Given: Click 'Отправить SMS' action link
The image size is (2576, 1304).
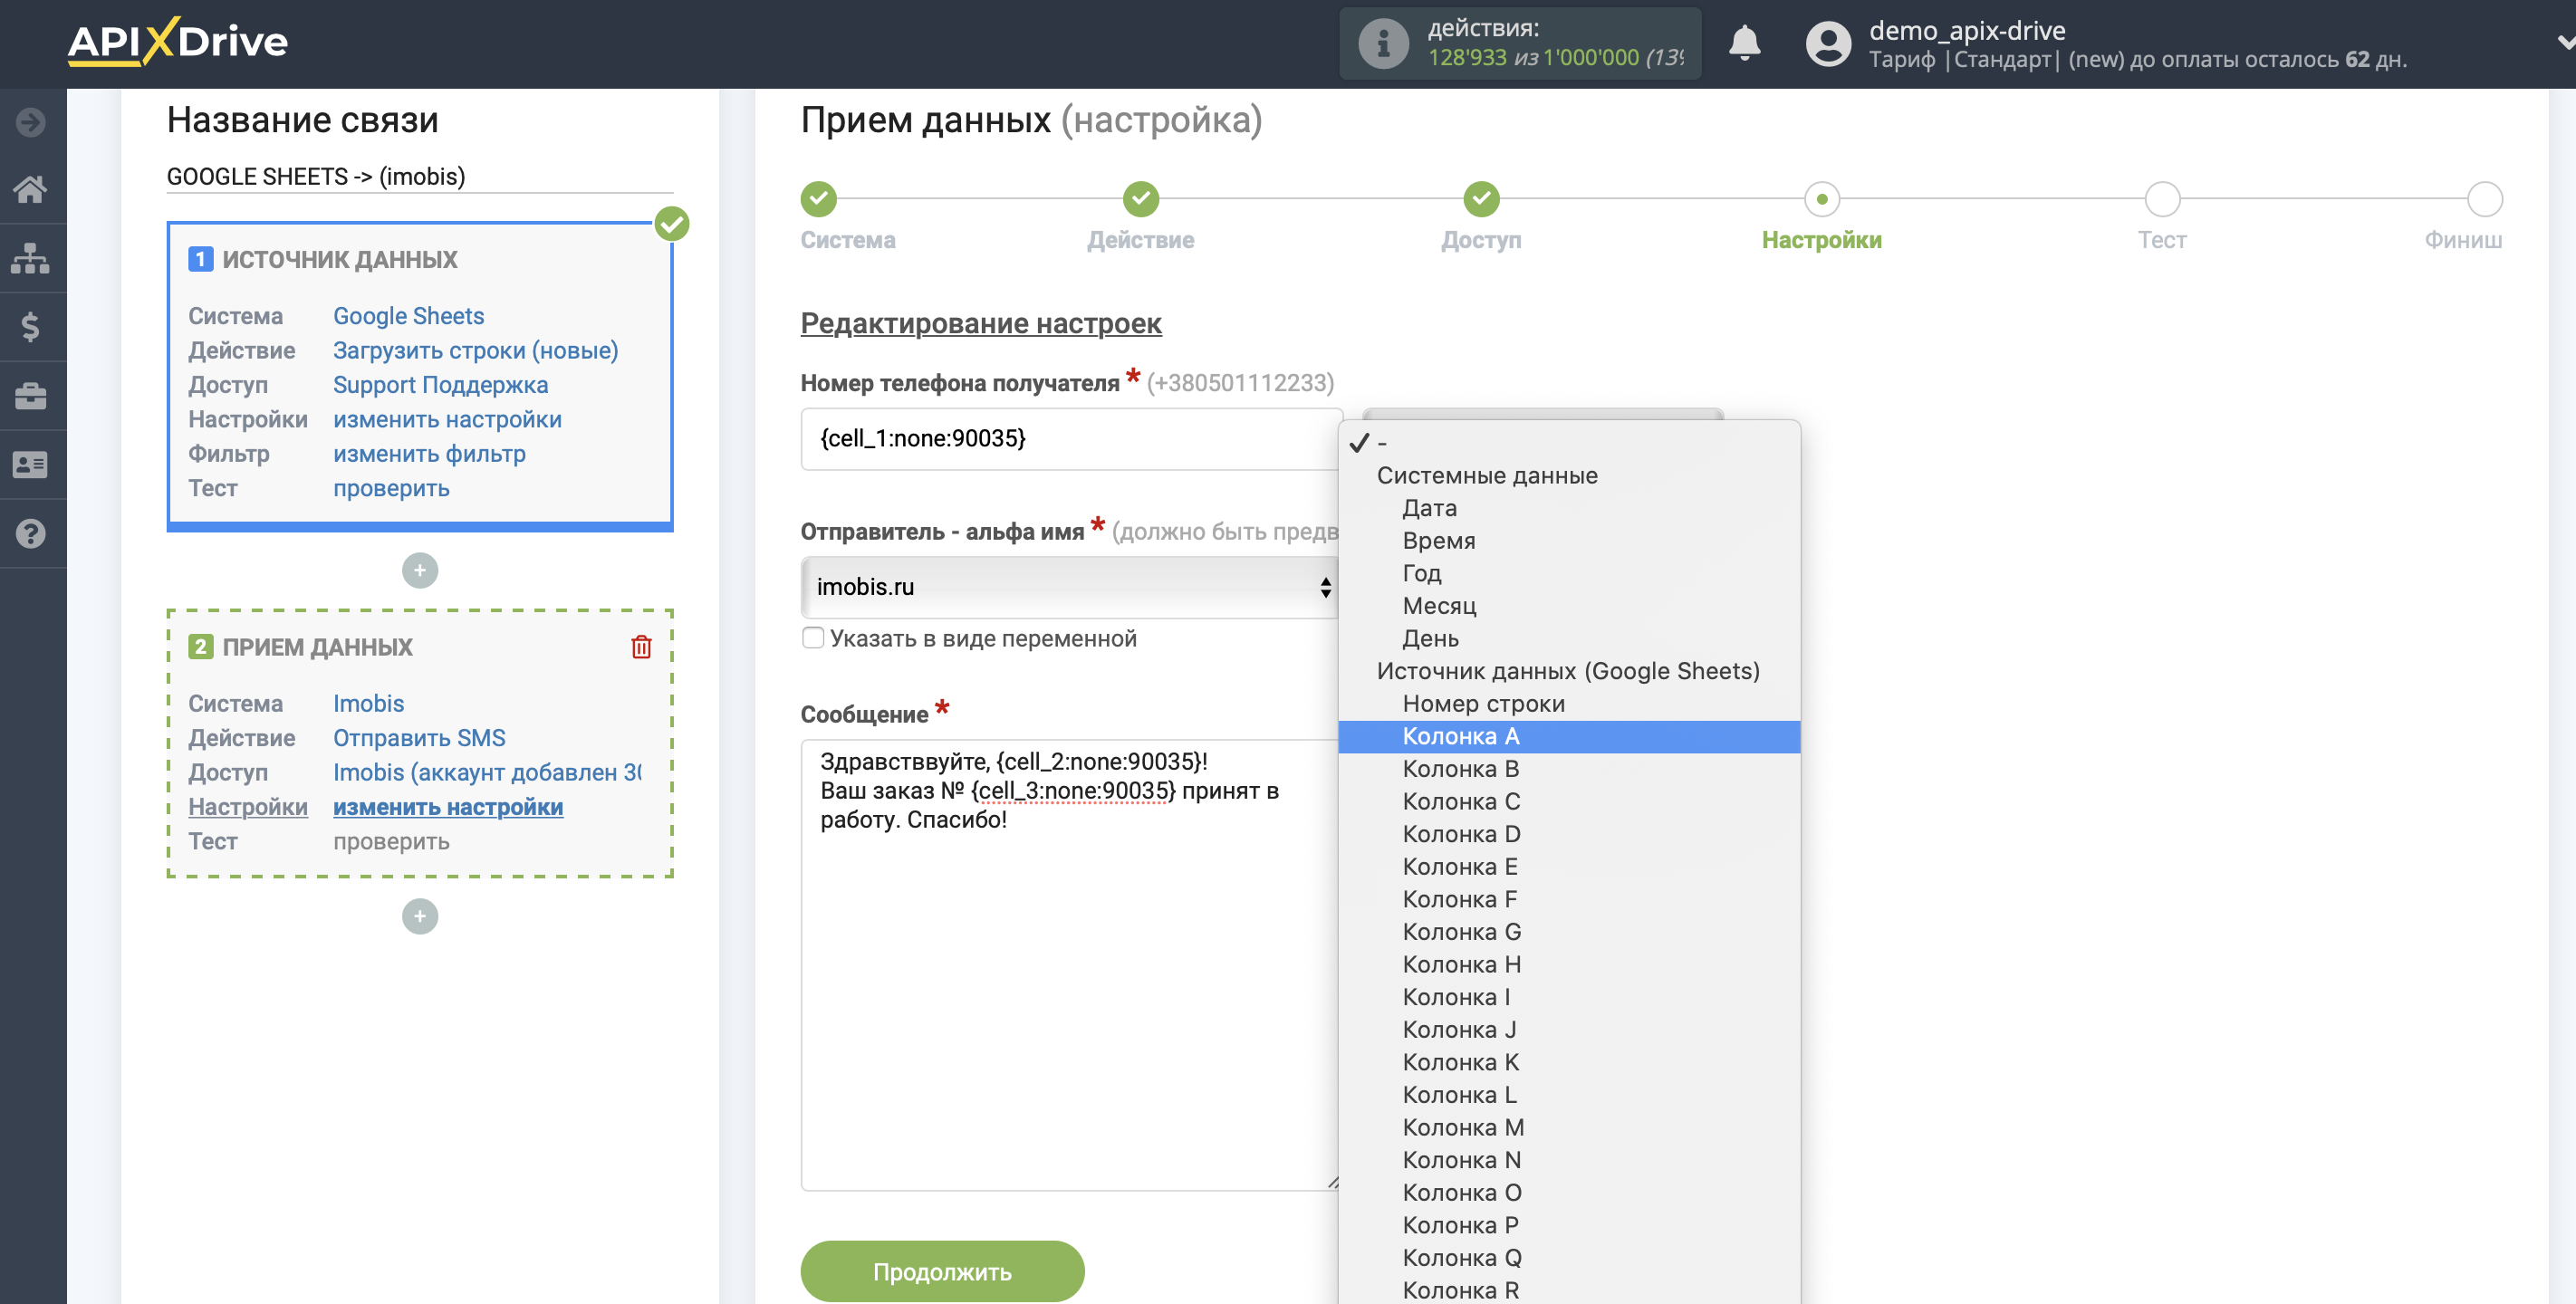Looking at the screenshot, I should pyautogui.click(x=419, y=738).
